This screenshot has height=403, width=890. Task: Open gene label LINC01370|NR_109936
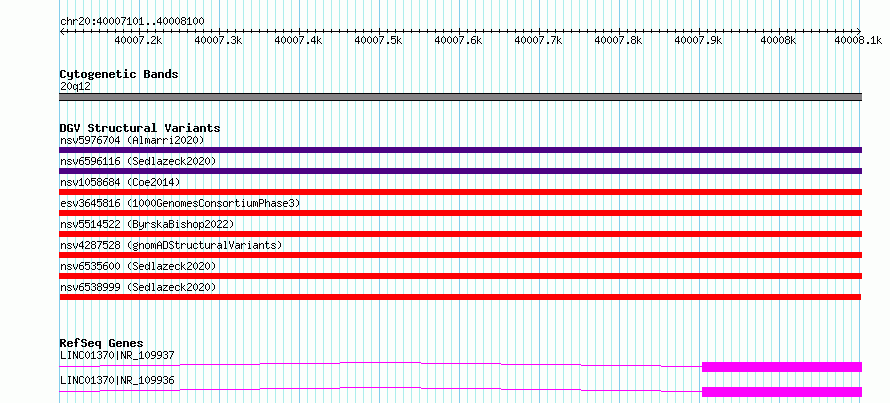(x=116, y=380)
